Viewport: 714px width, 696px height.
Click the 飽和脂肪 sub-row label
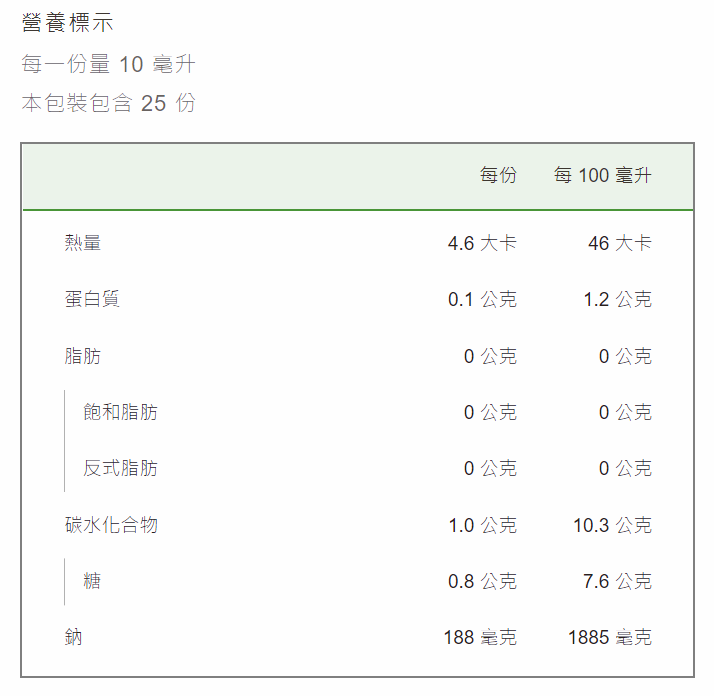[x=120, y=412]
